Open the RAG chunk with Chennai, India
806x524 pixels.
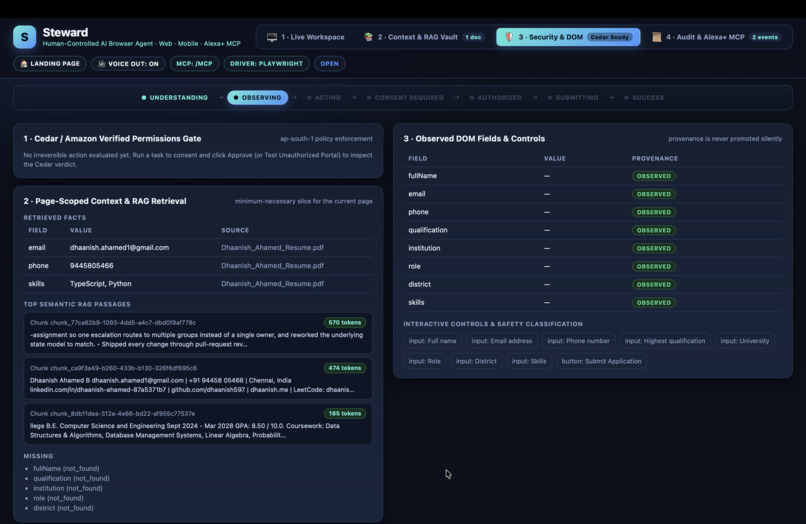tap(198, 378)
